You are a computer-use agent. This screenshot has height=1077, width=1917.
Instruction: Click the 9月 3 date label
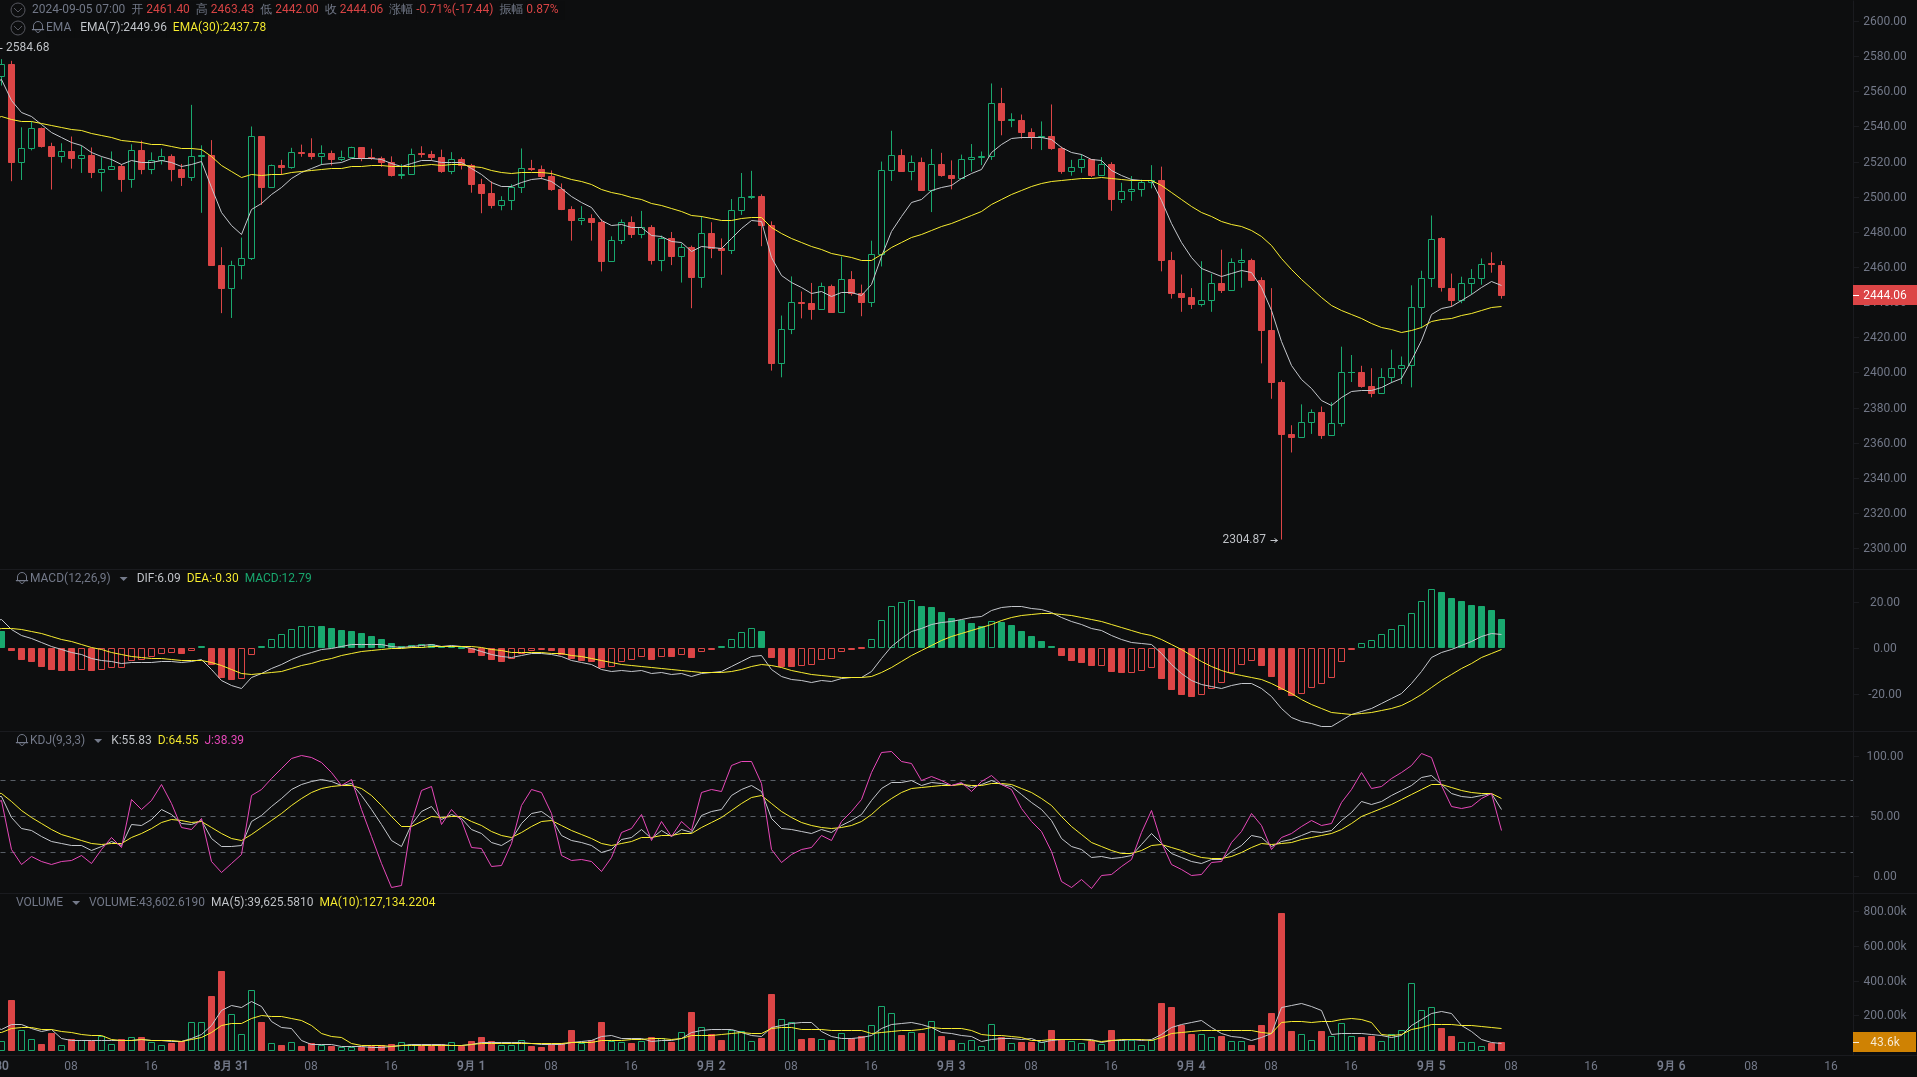[x=951, y=1066]
